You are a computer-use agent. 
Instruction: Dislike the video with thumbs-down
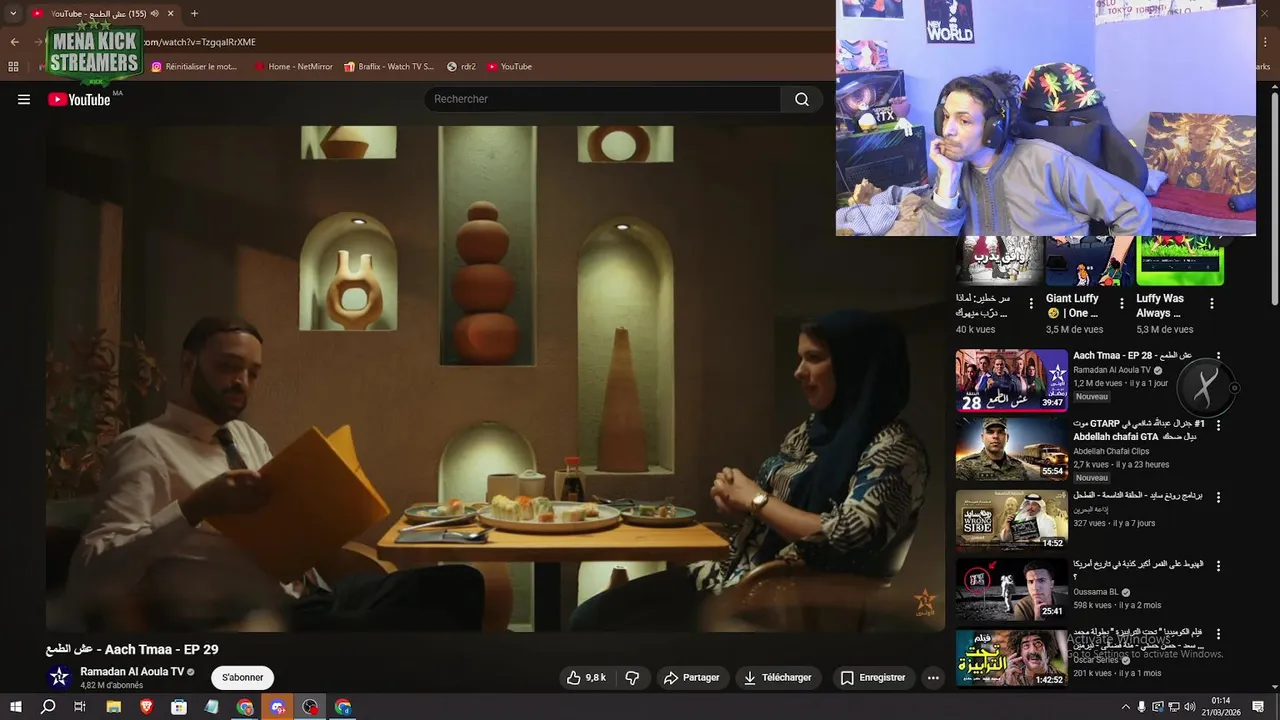click(x=632, y=678)
